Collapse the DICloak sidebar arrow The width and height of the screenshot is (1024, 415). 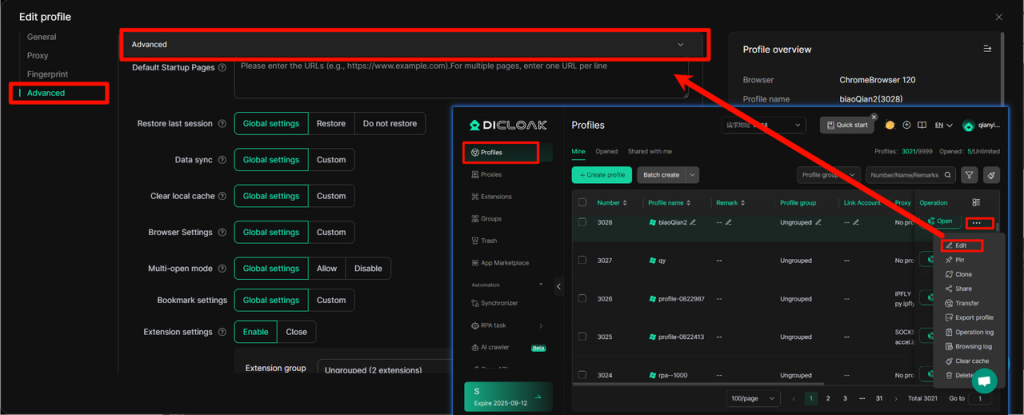tap(559, 286)
